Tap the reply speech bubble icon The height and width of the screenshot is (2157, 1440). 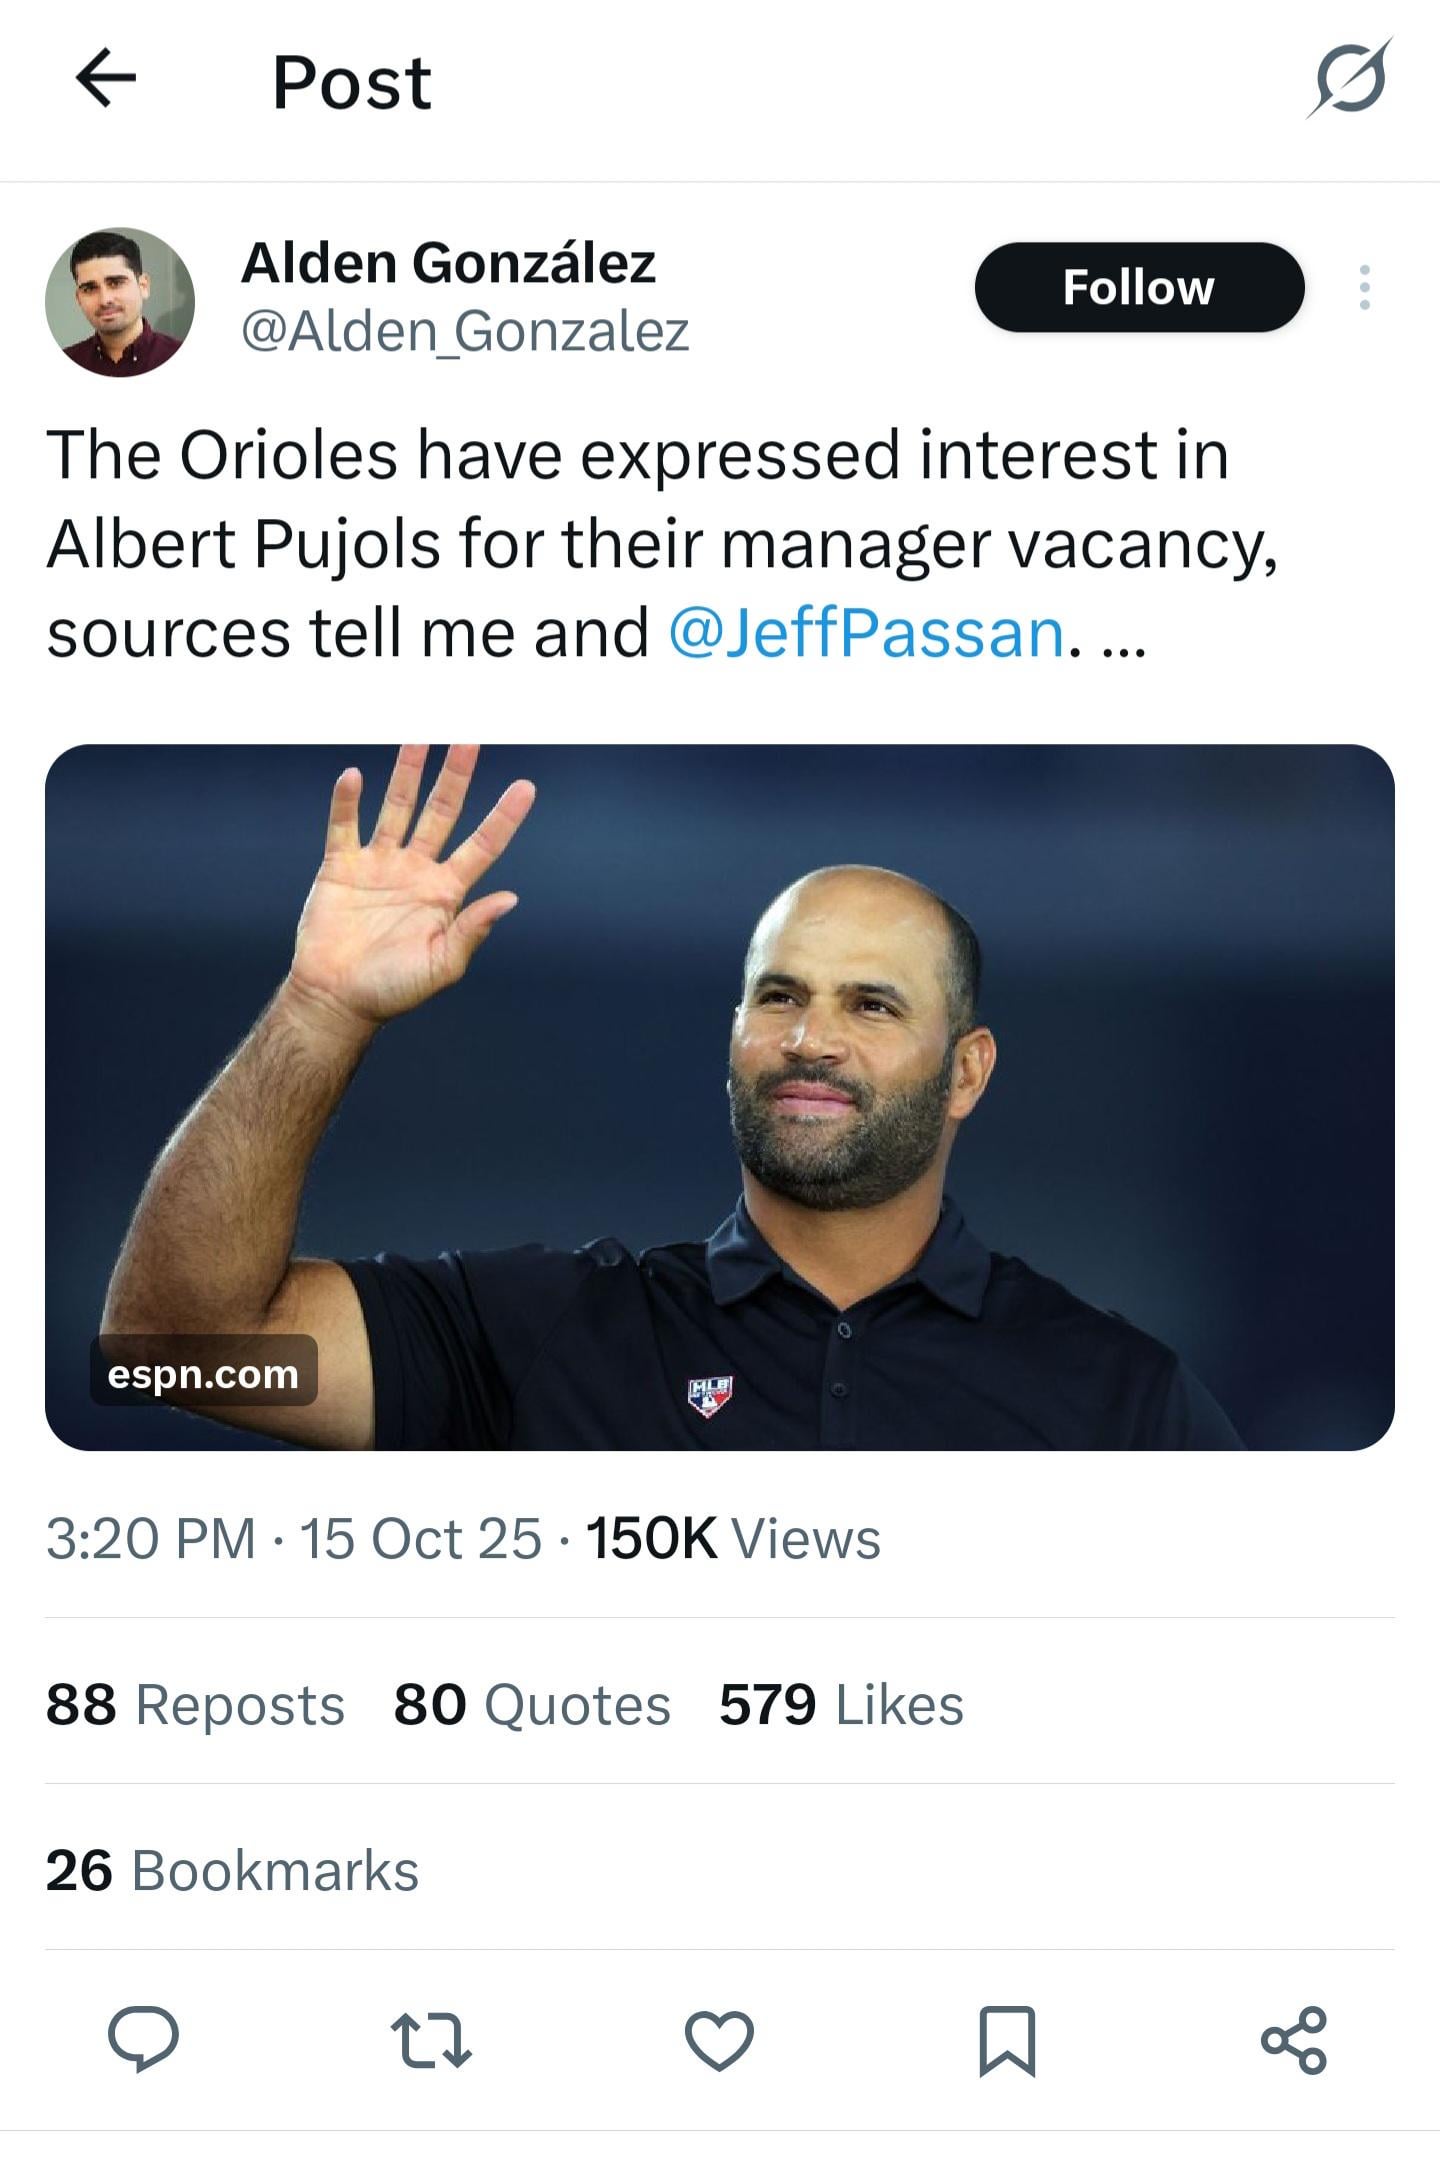(x=143, y=2039)
